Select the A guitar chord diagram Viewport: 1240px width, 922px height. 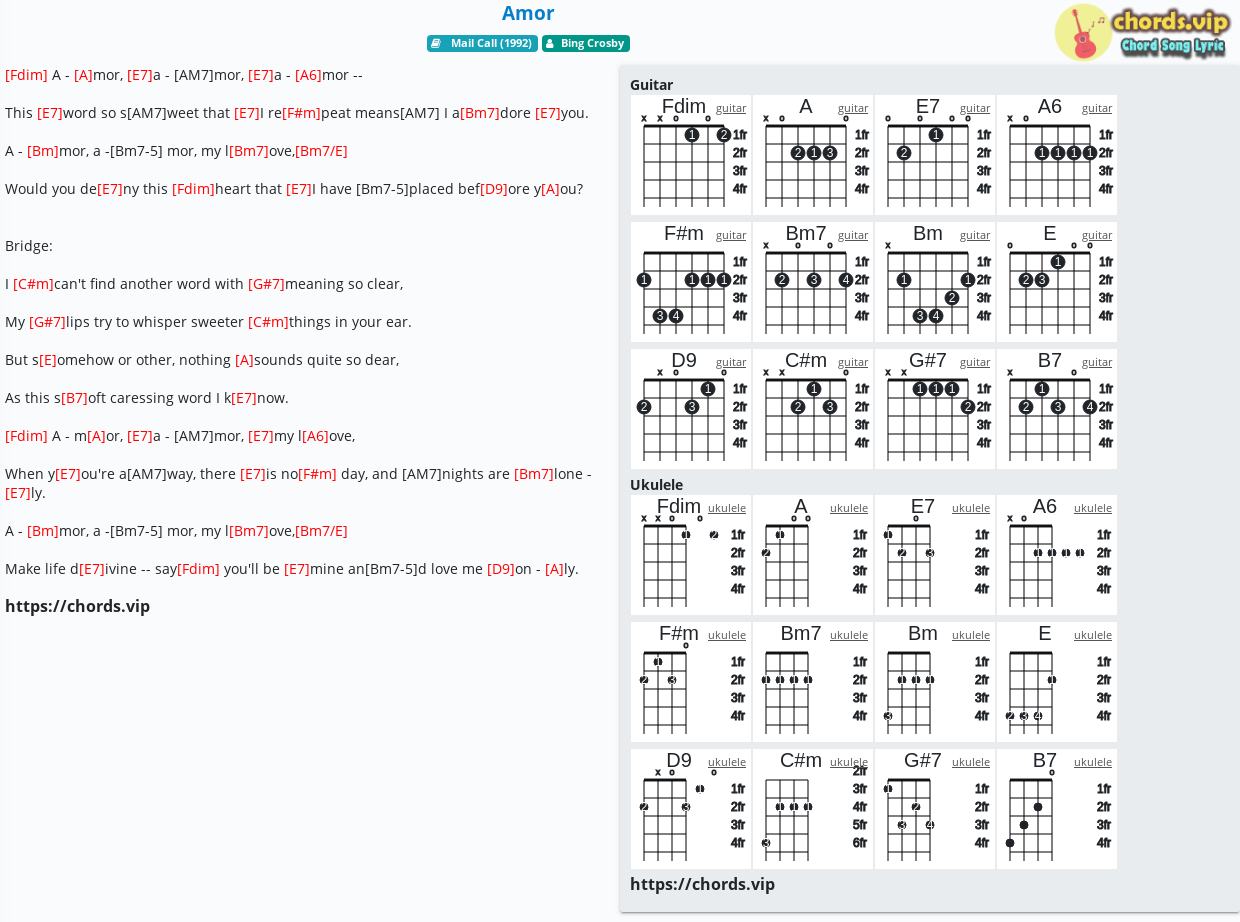813,155
